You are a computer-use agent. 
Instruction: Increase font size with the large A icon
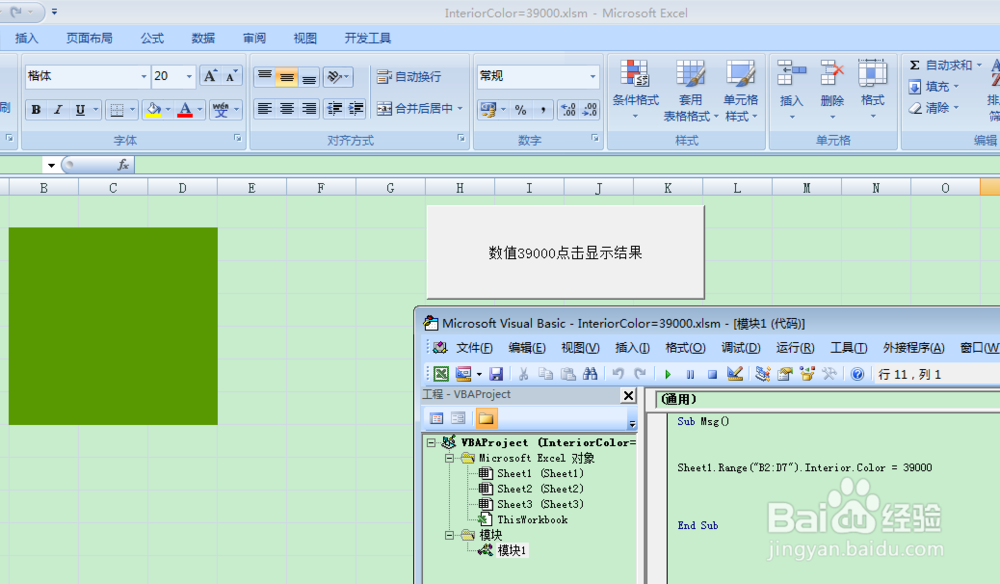pyautogui.click(x=210, y=77)
